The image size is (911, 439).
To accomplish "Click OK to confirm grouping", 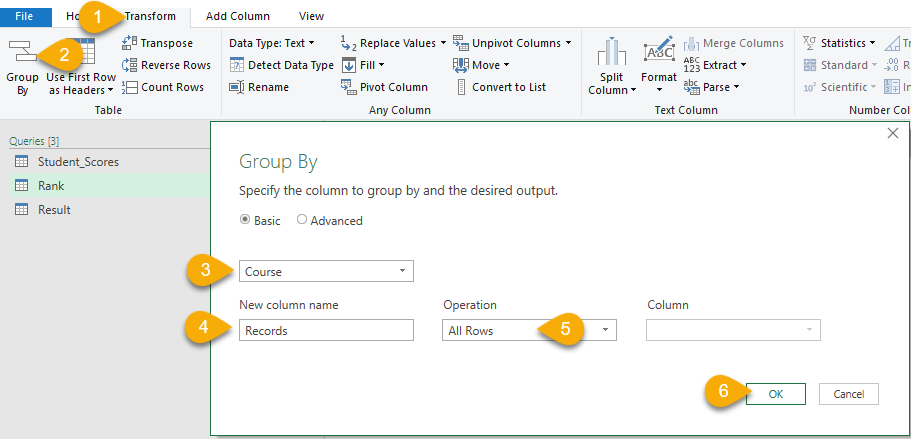I will point(775,394).
